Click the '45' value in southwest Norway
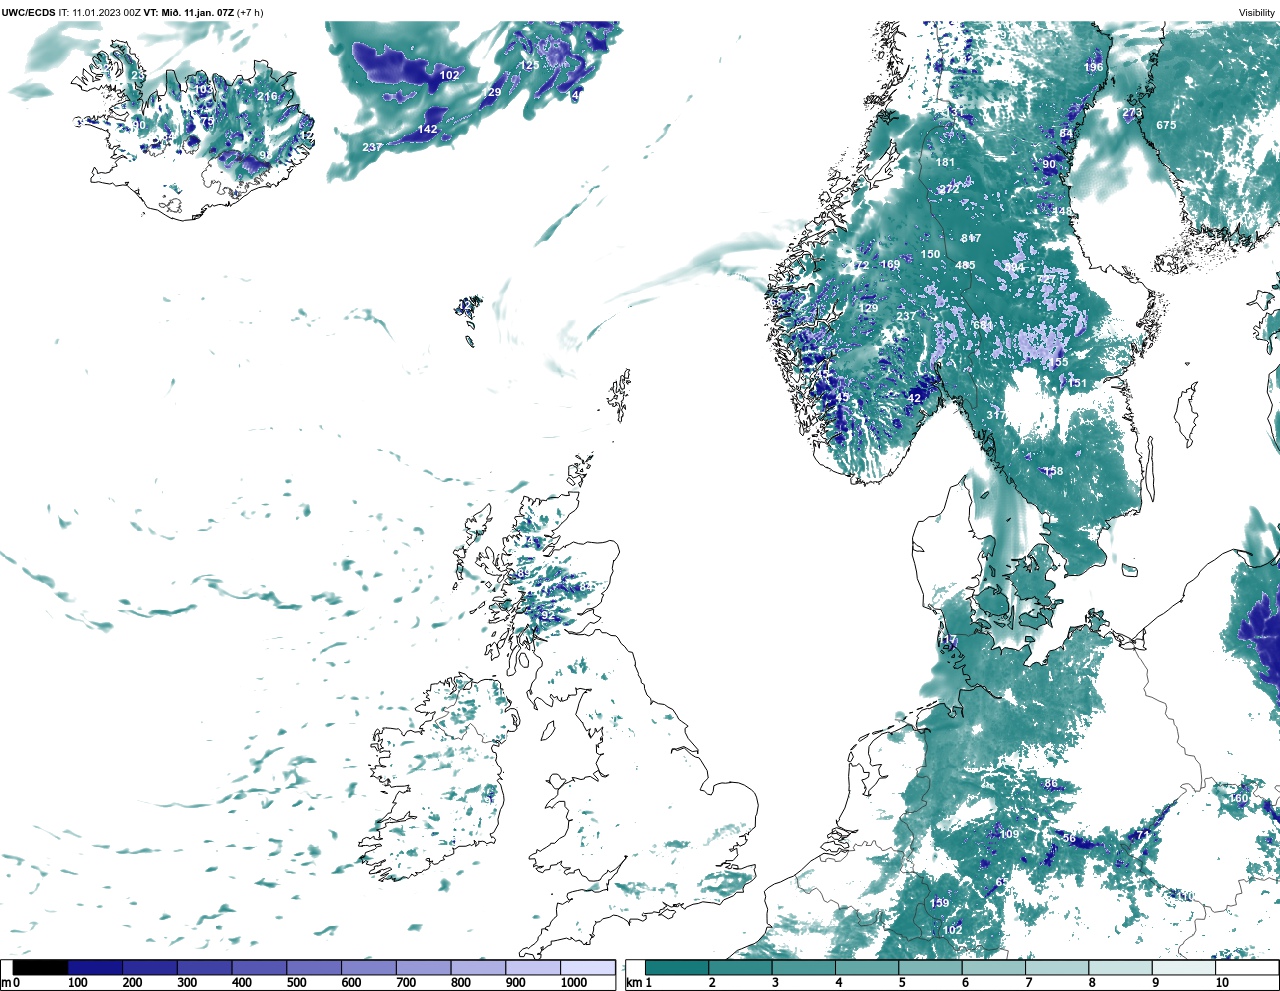This screenshot has height=991, width=1280. pyautogui.click(x=842, y=397)
